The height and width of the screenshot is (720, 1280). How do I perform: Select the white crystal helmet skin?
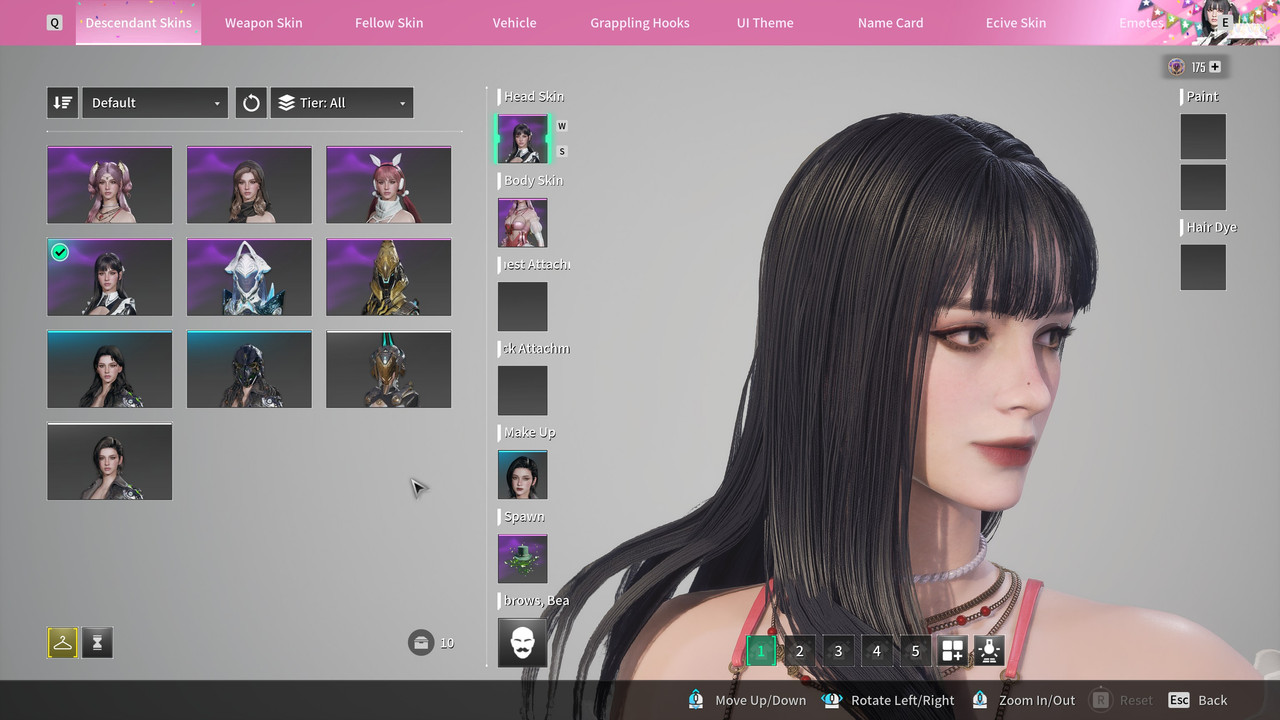click(x=249, y=277)
